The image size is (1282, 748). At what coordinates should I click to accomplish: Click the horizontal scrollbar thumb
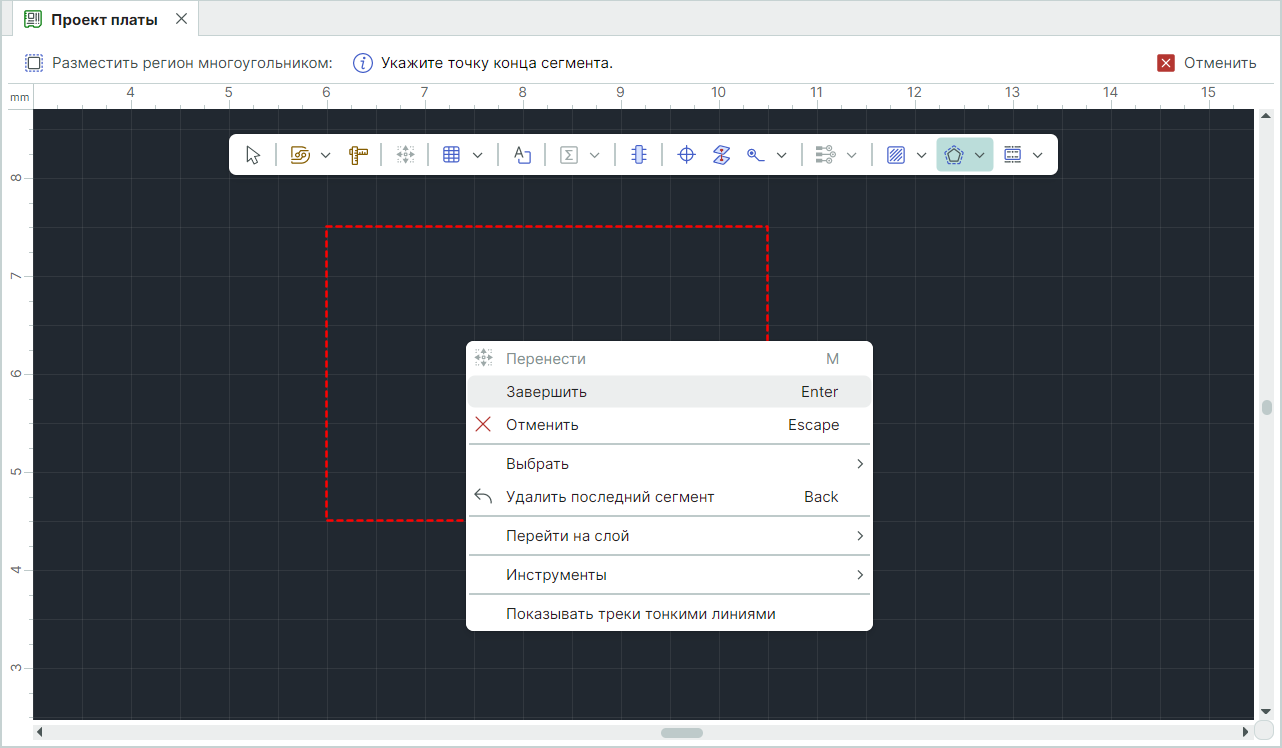[681, 732]
